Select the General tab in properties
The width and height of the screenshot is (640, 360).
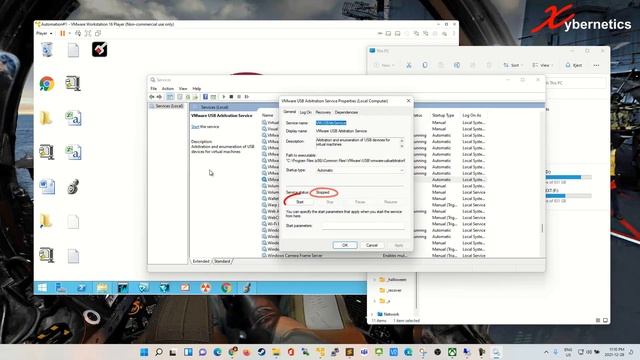point(289,112)
